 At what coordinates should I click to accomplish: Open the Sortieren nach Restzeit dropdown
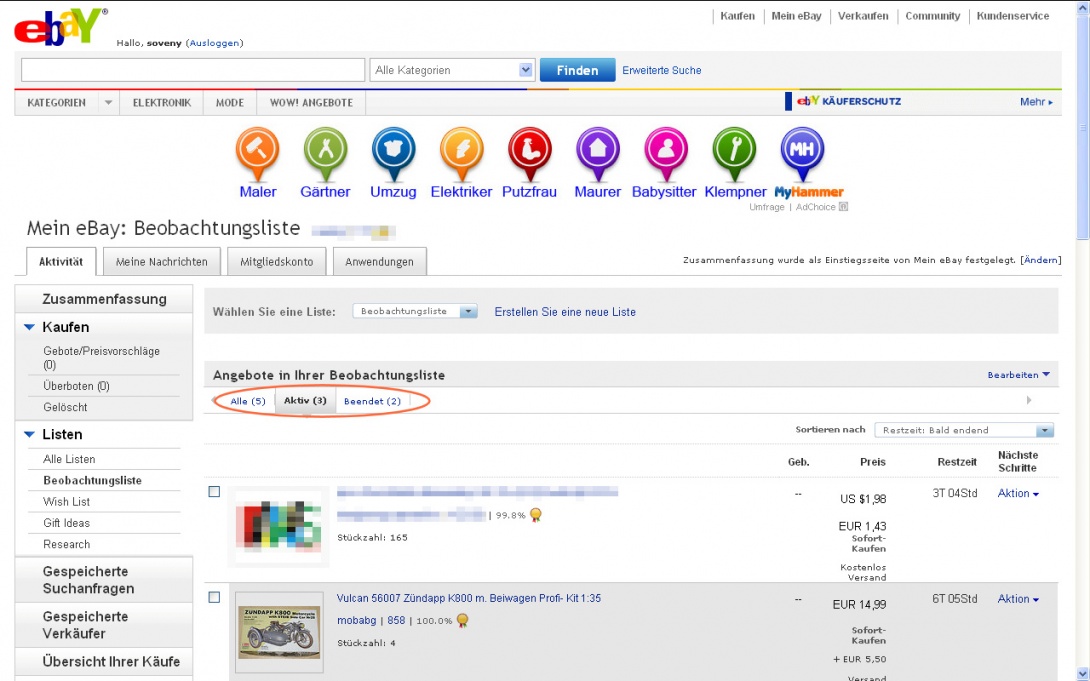pyautogui.click(x=964, y=430)
